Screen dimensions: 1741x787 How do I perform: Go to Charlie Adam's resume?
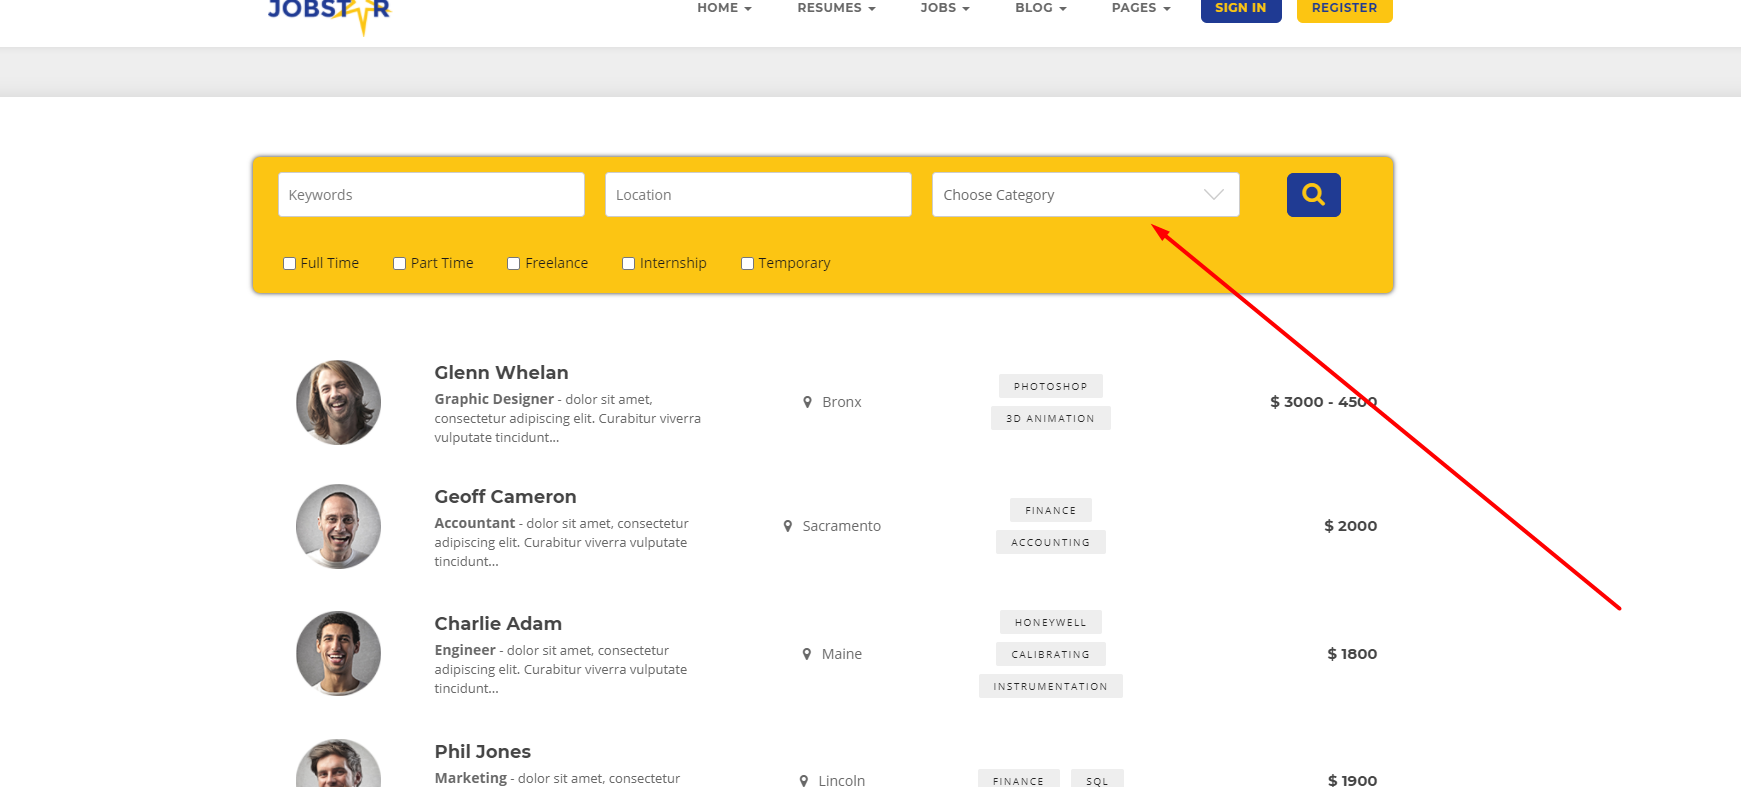498,624
